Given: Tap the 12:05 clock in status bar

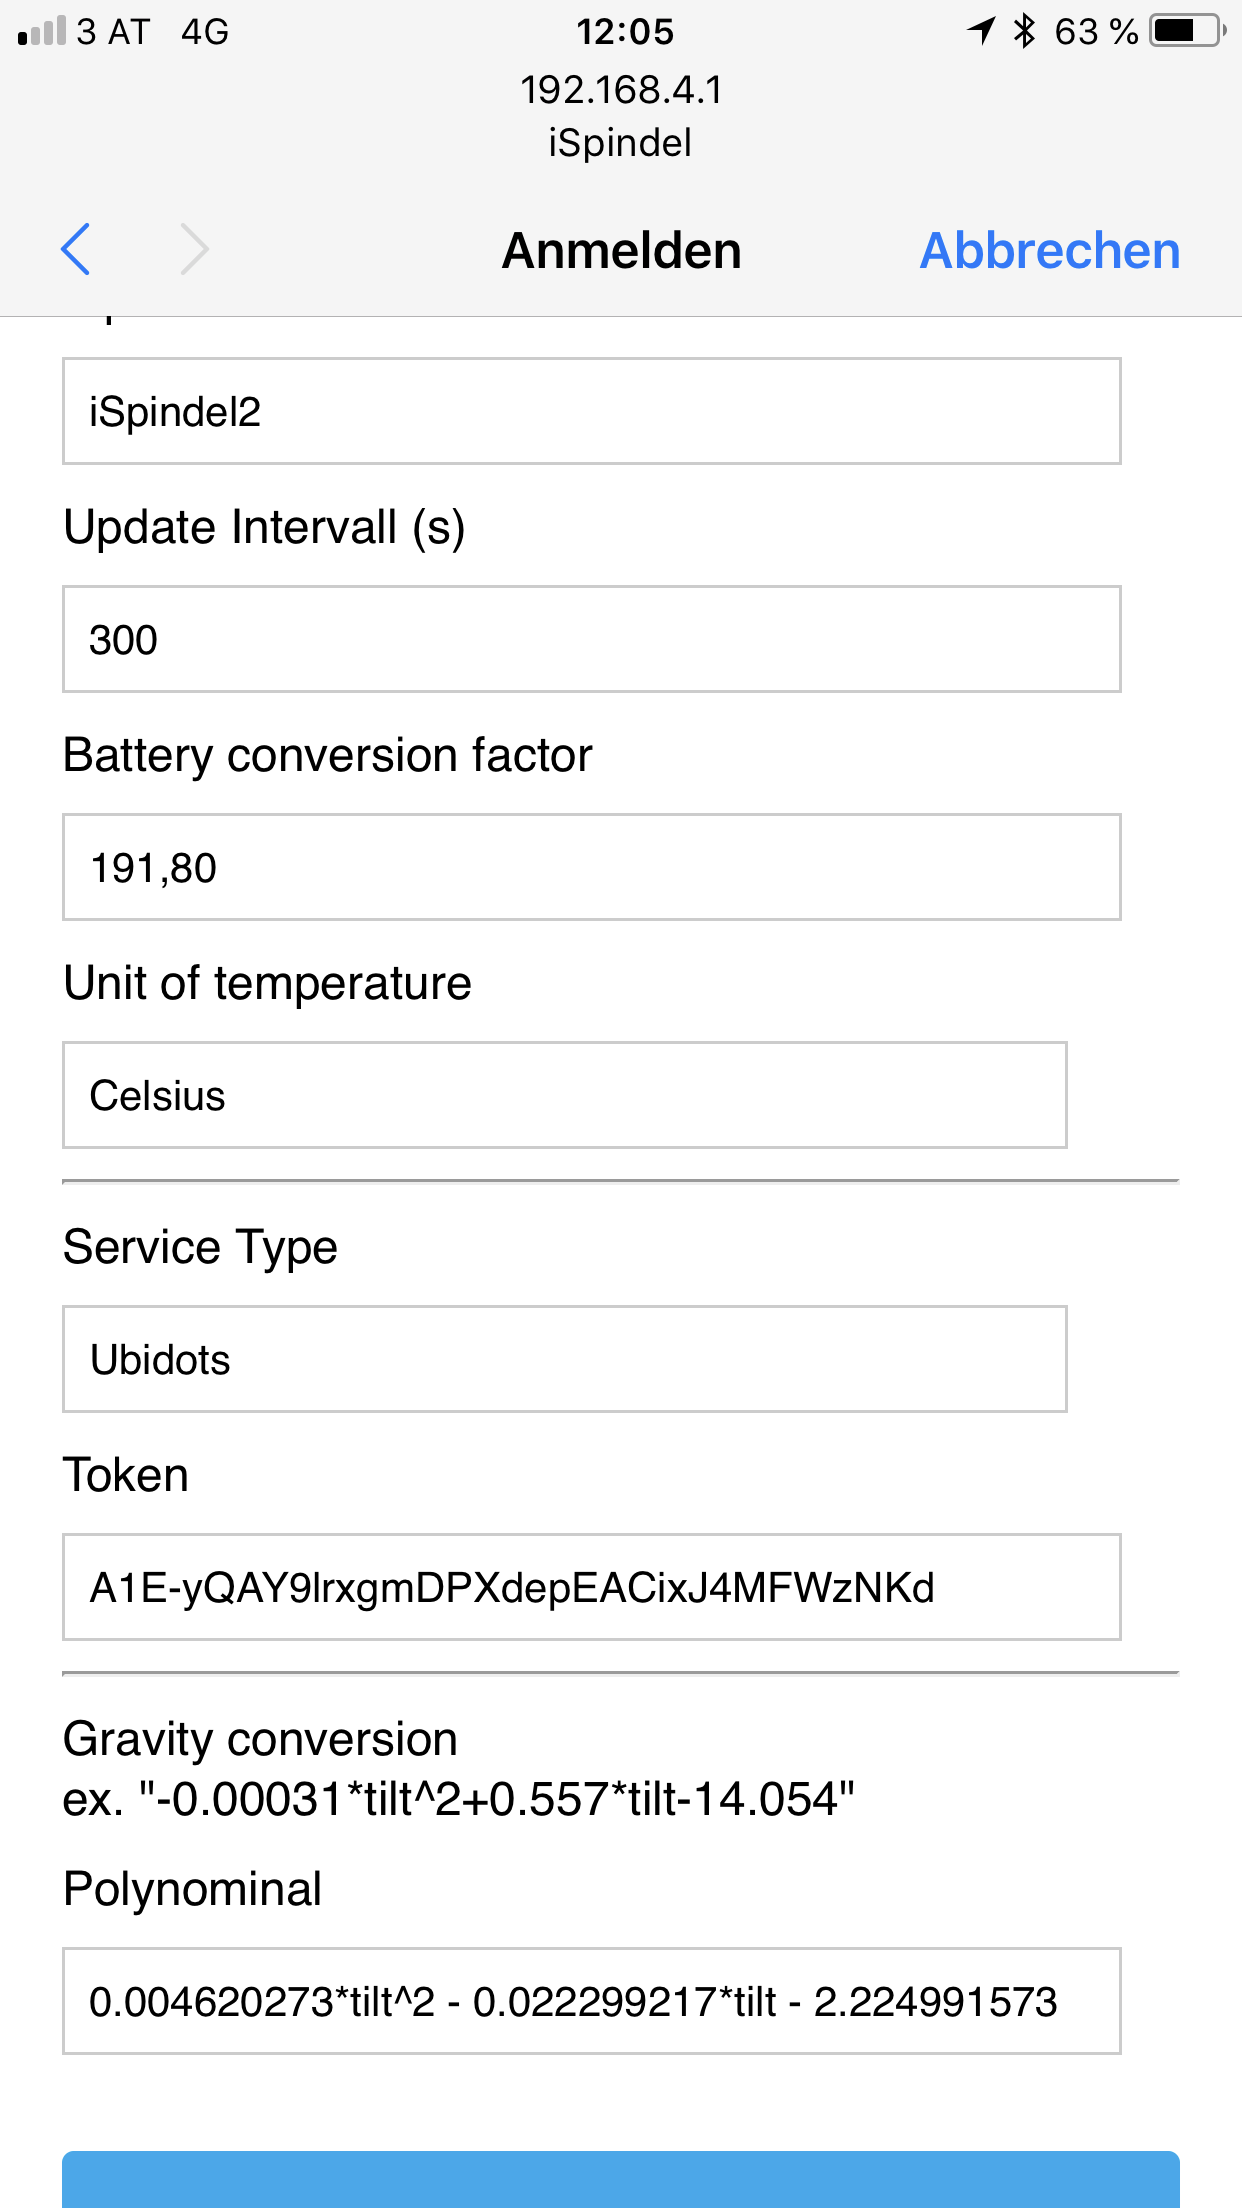Looking at the screenshot, I should [x=625, y=32].
